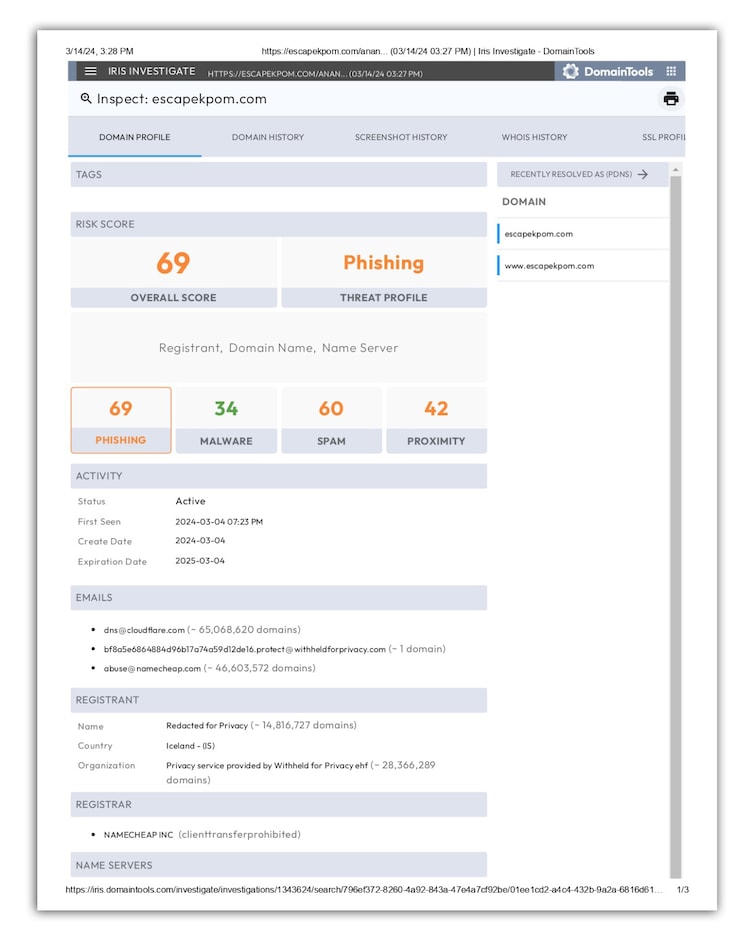The image size is (750, 945).
Task: Show the Spam score tile
Action: point(331,420)
